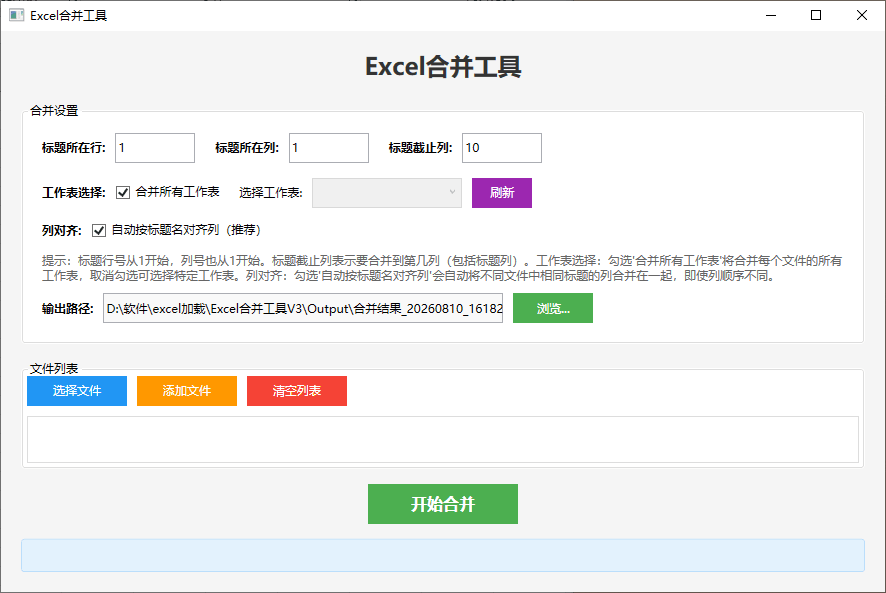Focus the 标题所在列 input field
The image size is (886, 593).
(x=329, y=148)
